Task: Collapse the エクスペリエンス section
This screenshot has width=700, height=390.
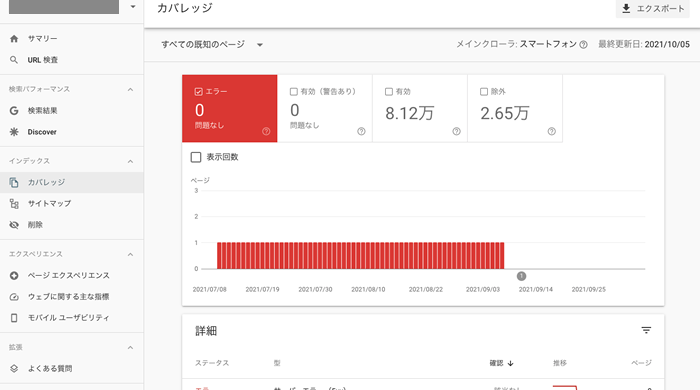Action: pyautogui.click(x=130, y=254)
